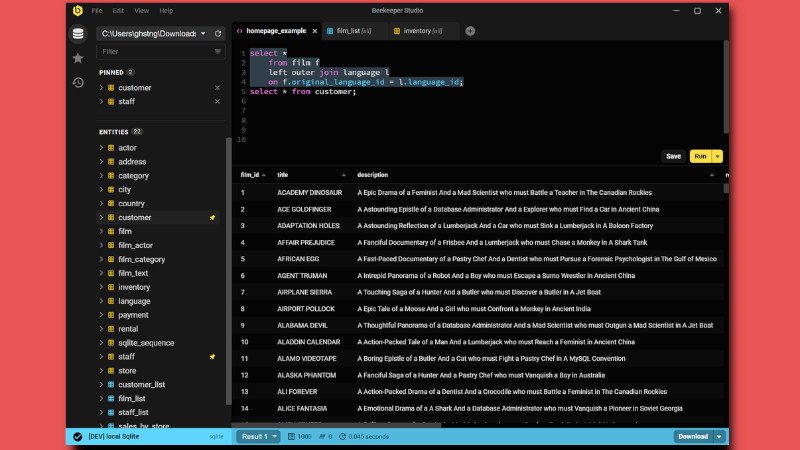
Task: Click the editor vertical scrollbar
Action: point(726,87)
